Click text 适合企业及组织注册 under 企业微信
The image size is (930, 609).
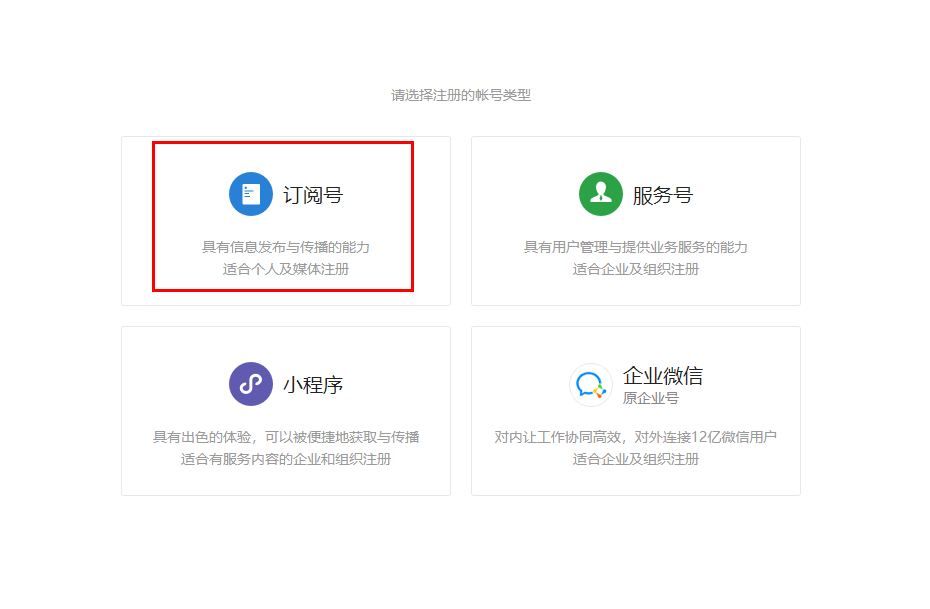point(636,458)
